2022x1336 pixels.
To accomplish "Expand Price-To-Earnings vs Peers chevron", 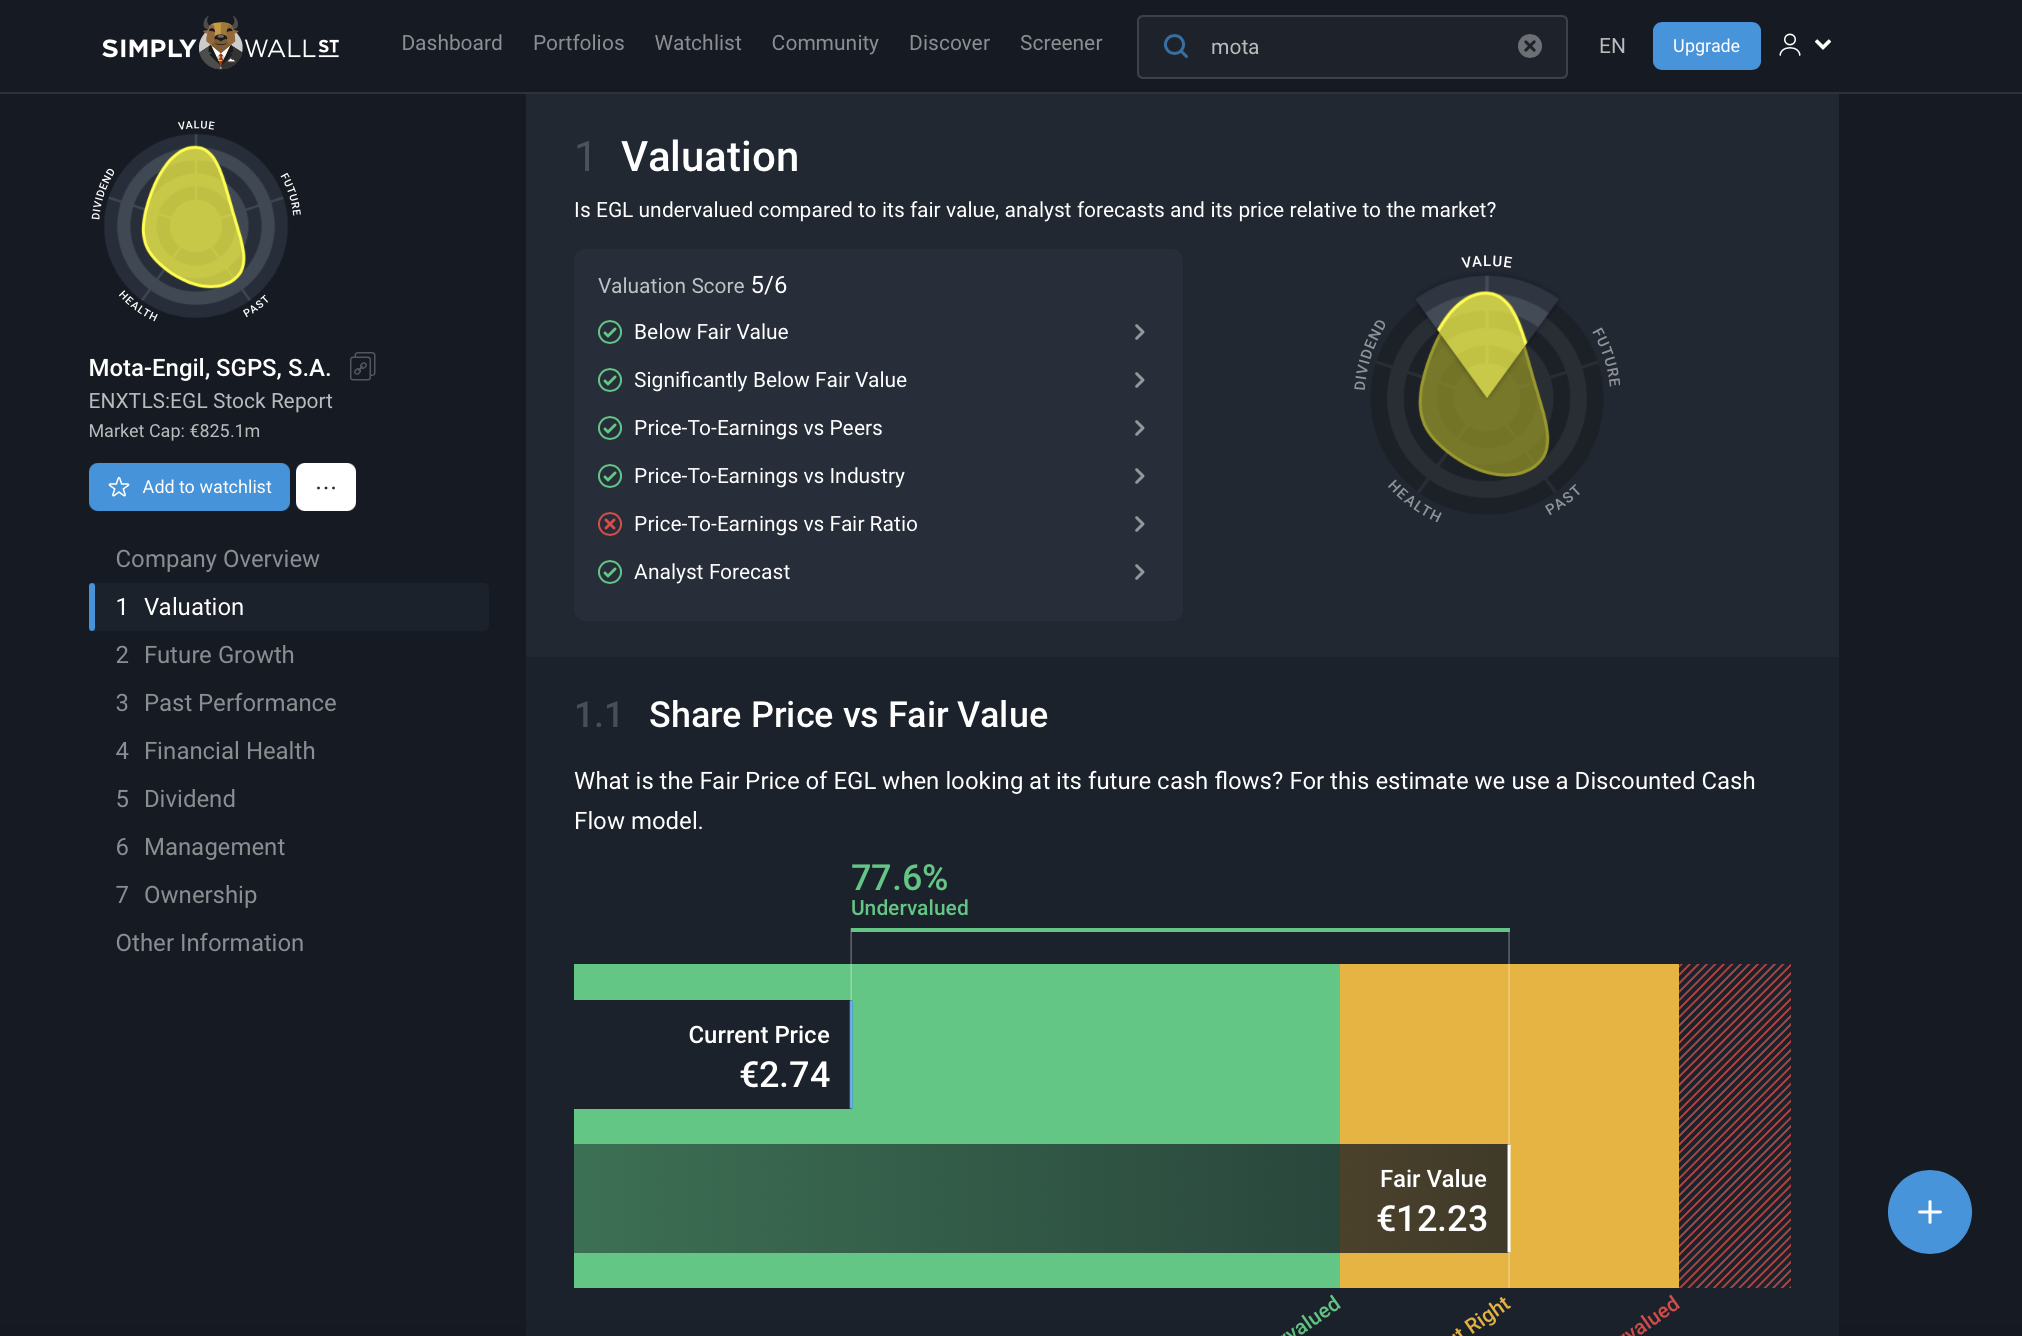I will [x=1139, y=428].
